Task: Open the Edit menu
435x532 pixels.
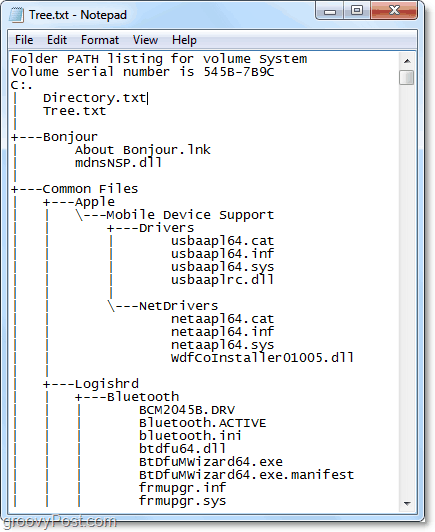Action: point(57,40)
